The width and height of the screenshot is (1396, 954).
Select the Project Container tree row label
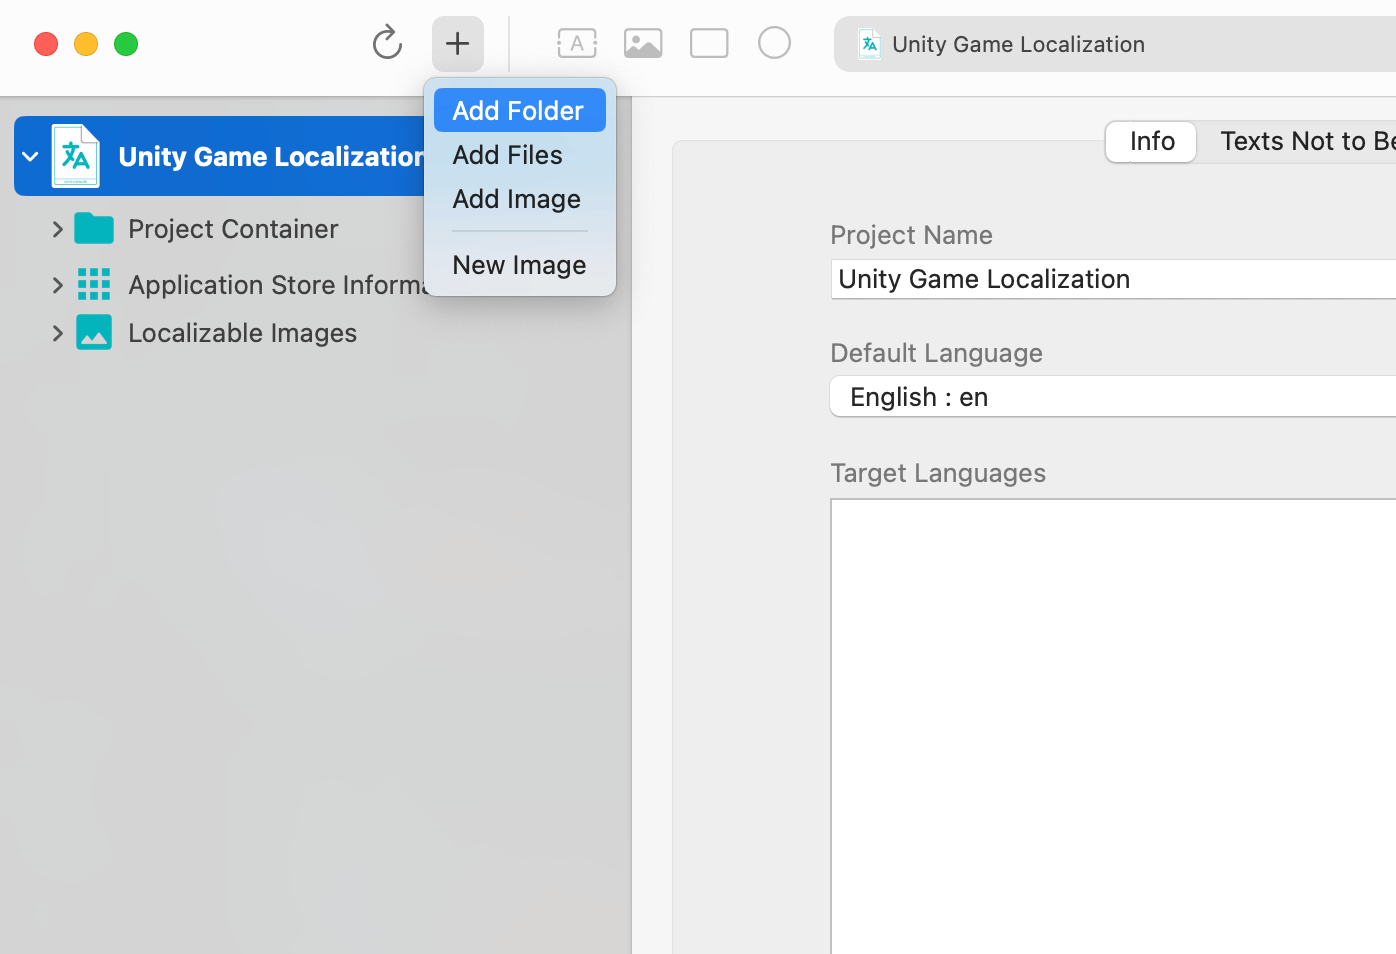(233, 229)
